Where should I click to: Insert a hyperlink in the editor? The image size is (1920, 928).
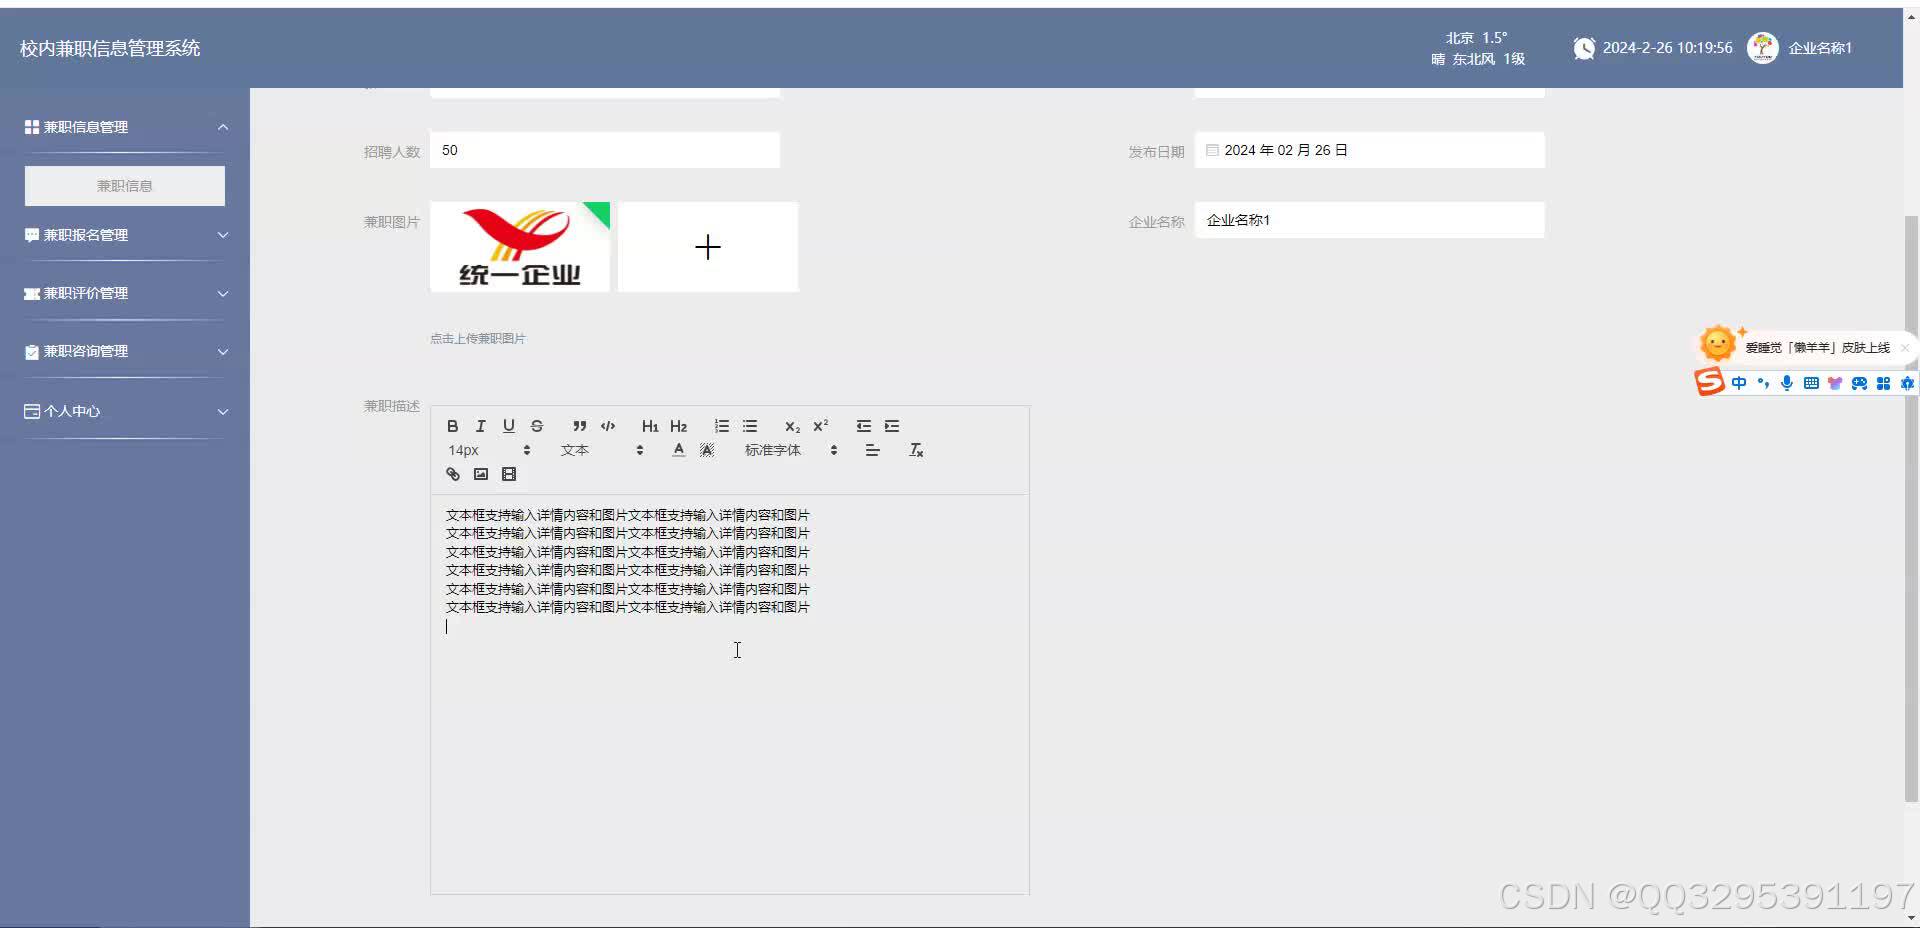pyautogui.click(x=452, y=473)
